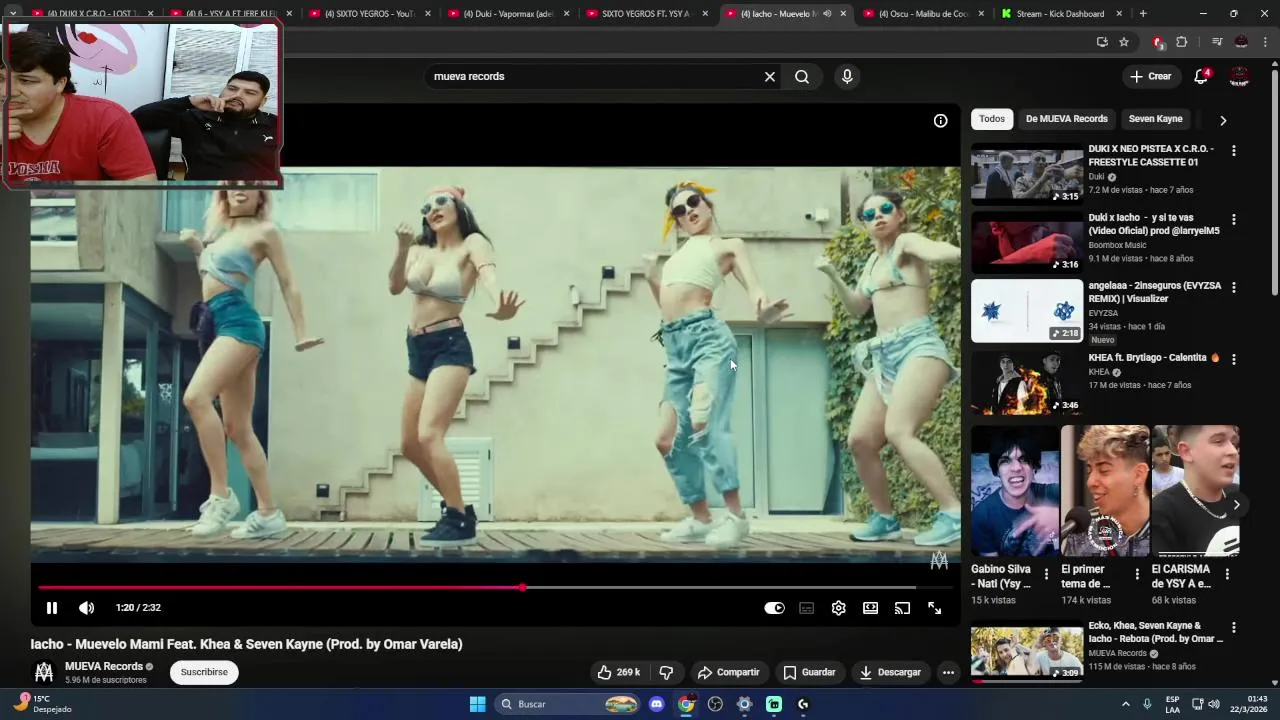Open Chrome from the taskbar

click(x=686, y=704)
